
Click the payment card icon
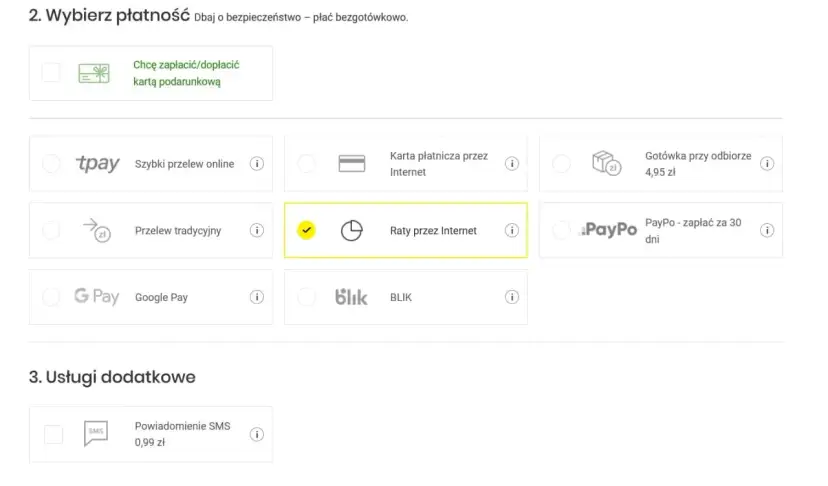pos(351,164)
